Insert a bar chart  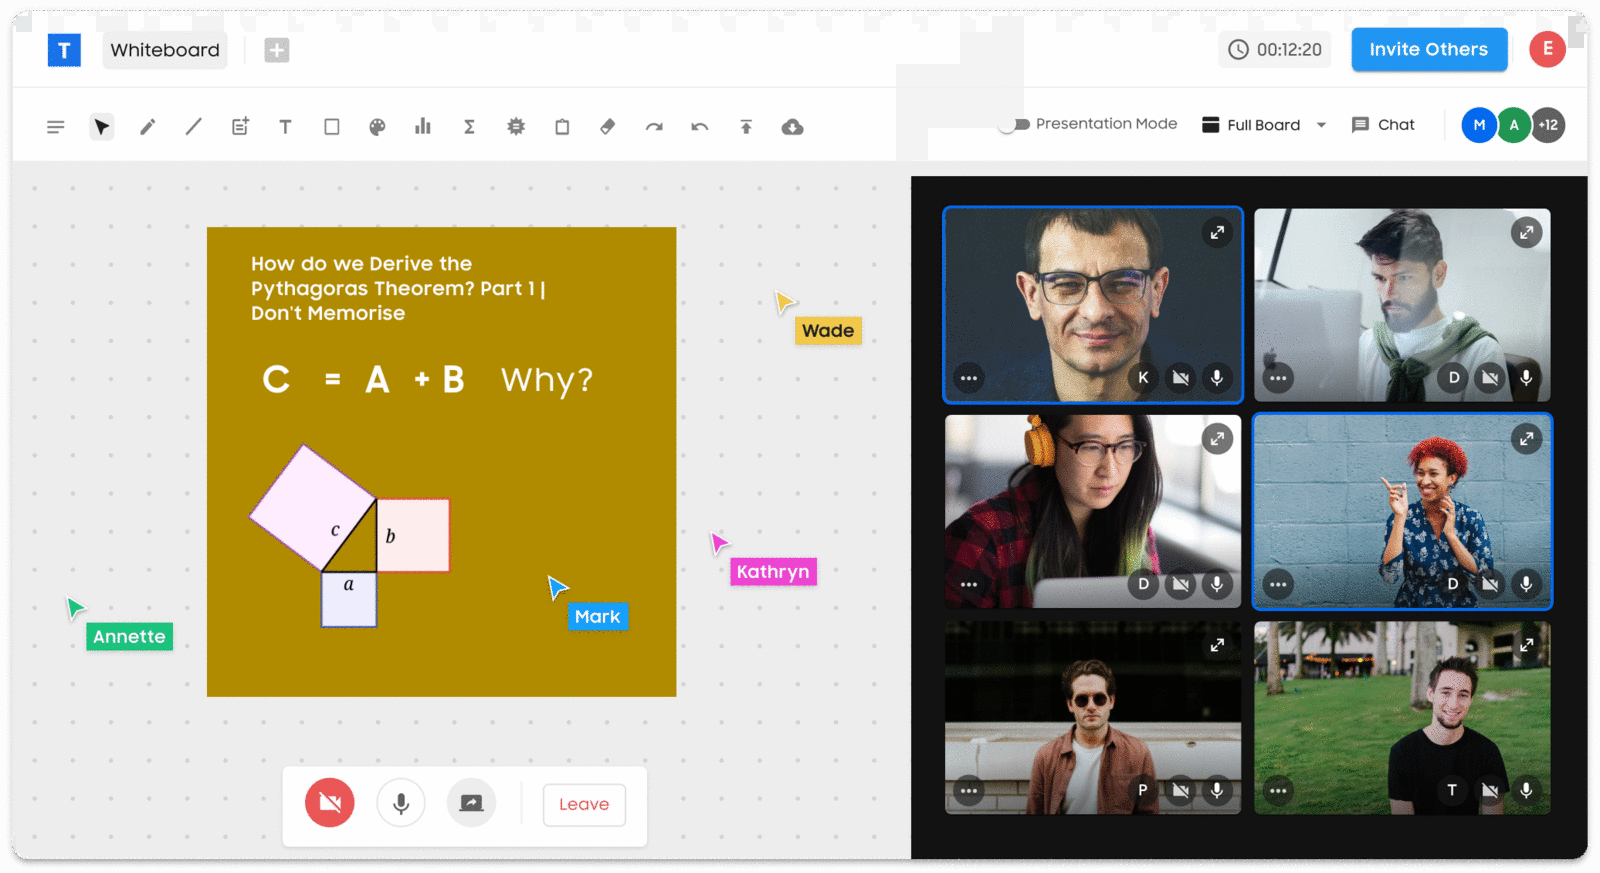(423, 127)
